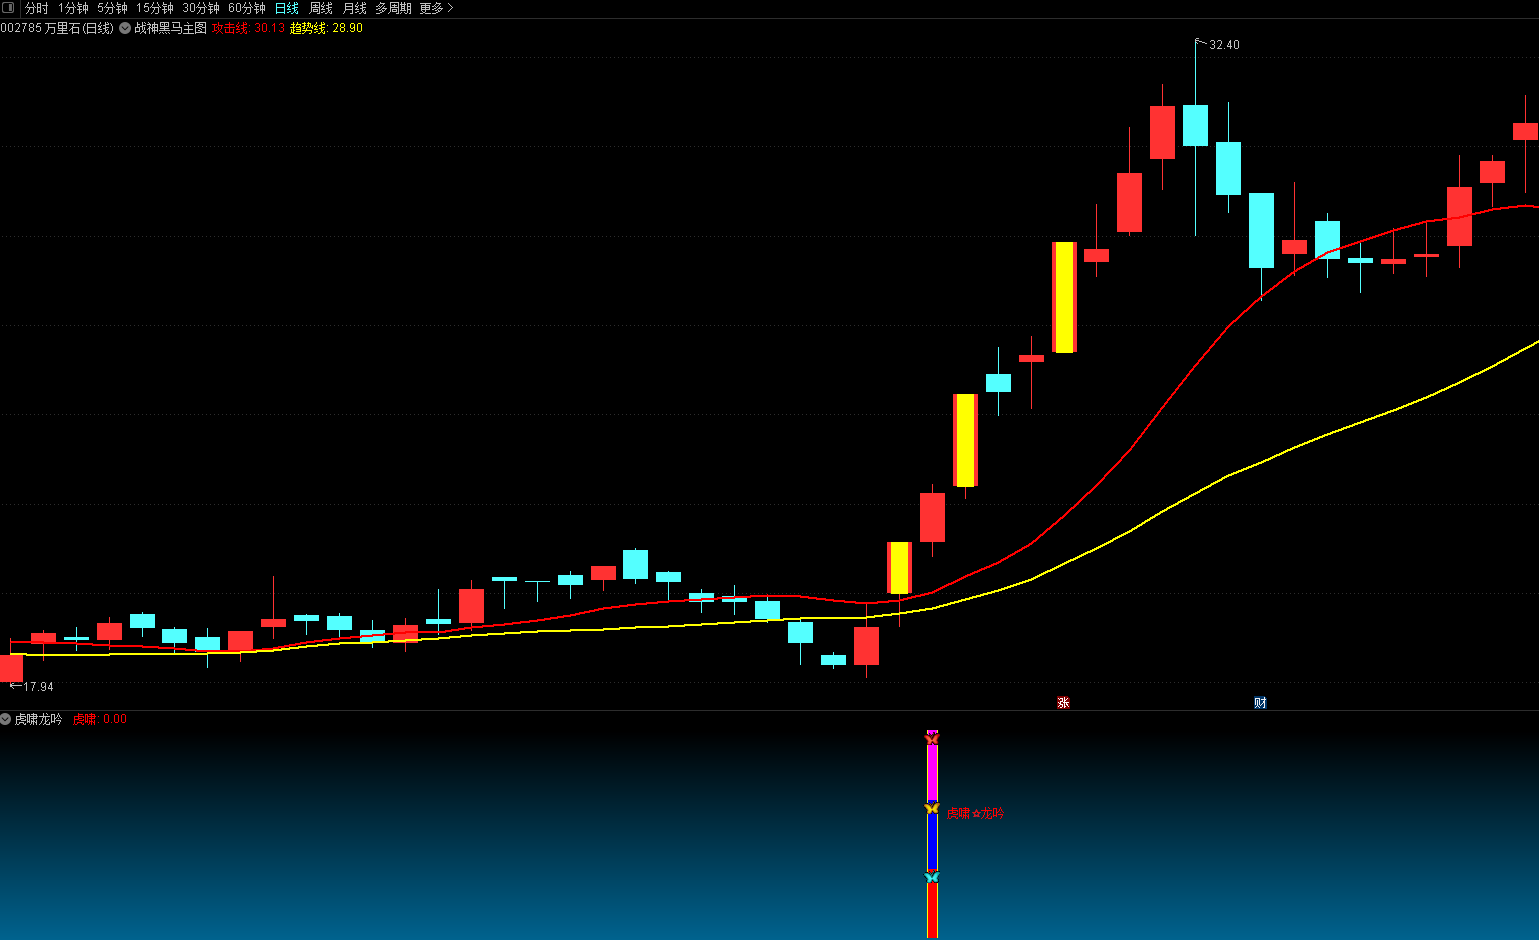Click the red bottom segment of signal bar
Screen dimensions: 1539x940
[x=932, y=910]
